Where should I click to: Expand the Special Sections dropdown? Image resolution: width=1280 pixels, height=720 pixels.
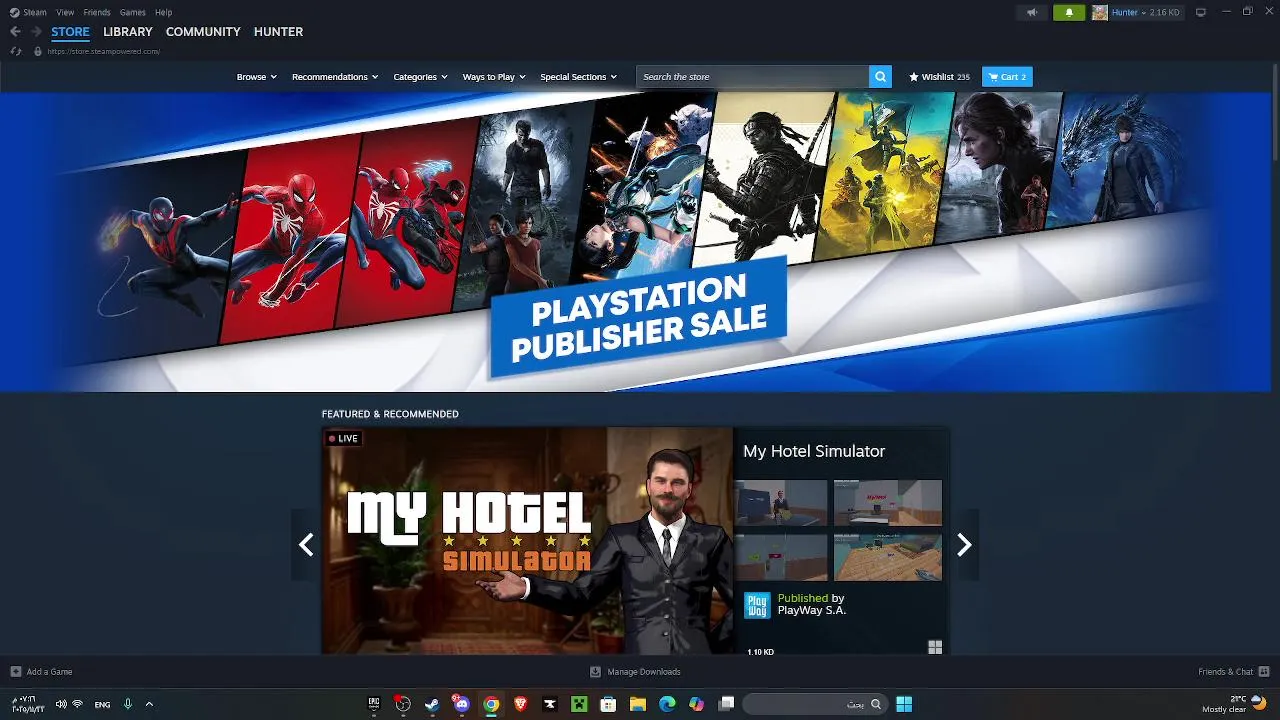[x=579, y=77]
